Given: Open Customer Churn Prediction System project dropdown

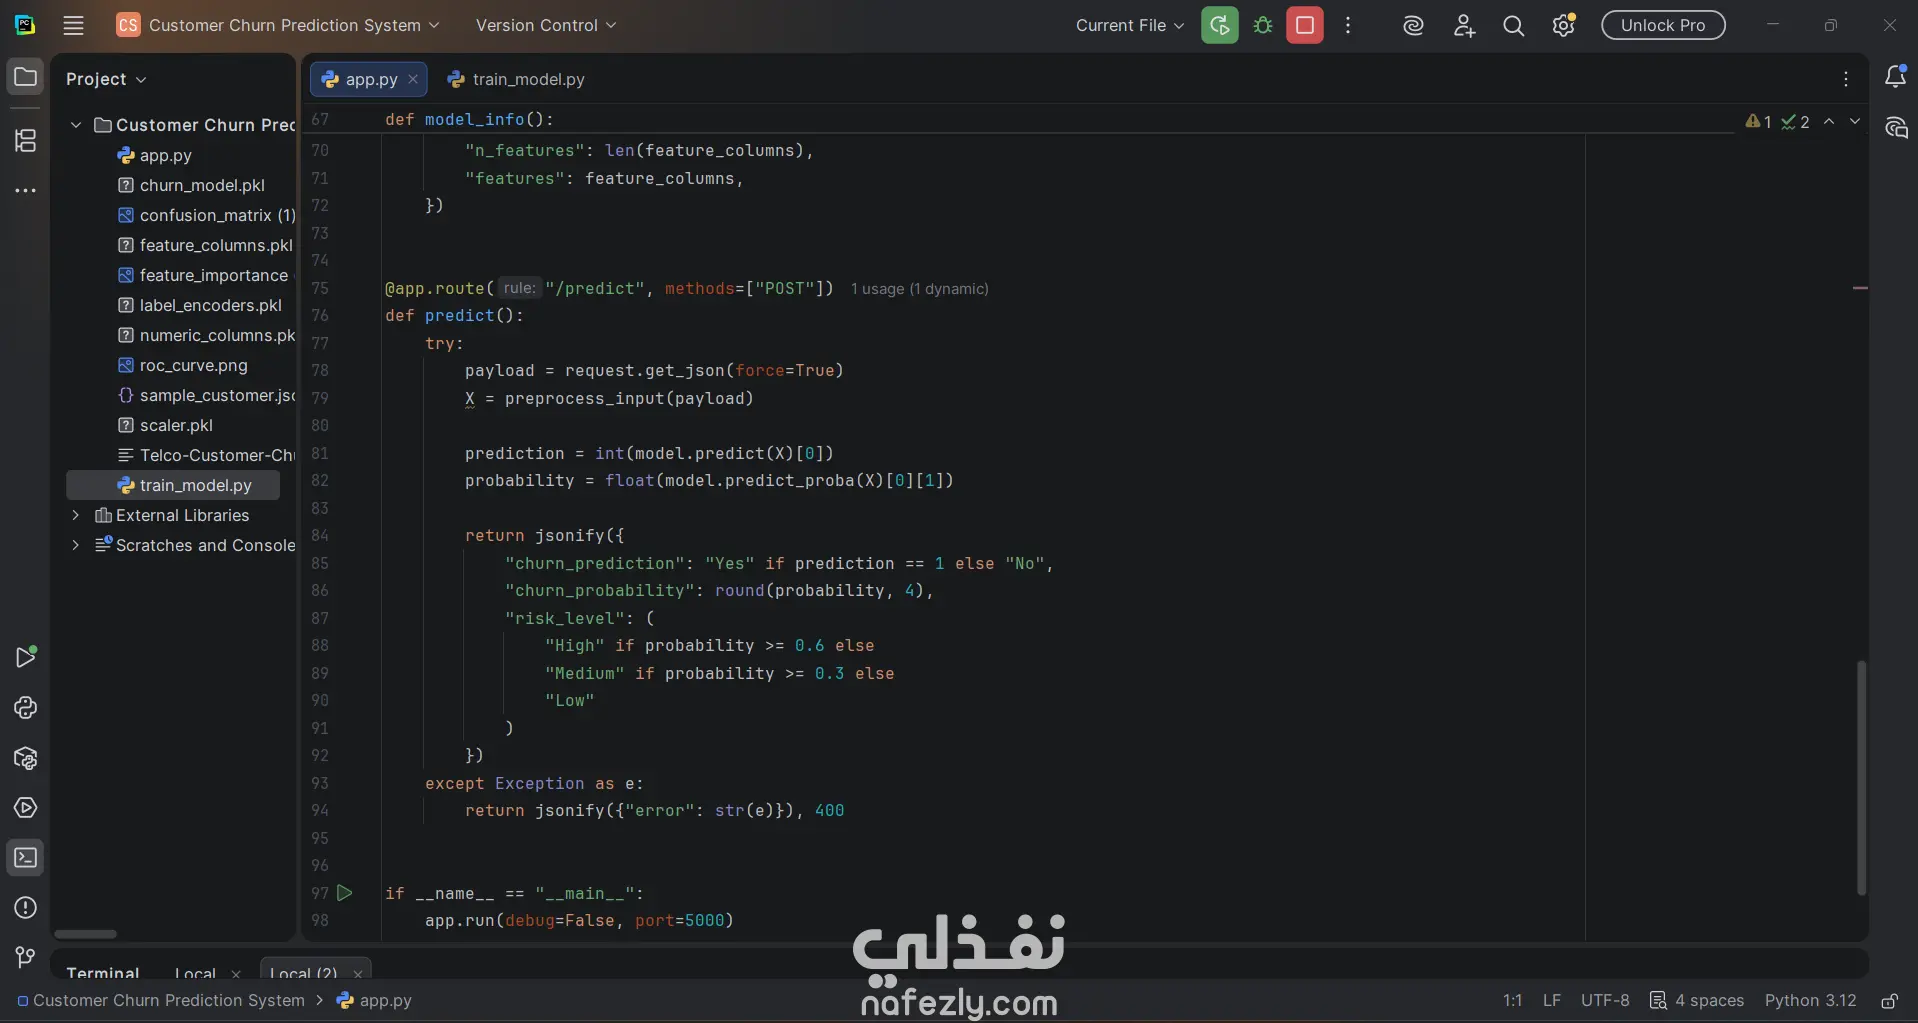Looking at the screenshot, I should pos(278,25).
